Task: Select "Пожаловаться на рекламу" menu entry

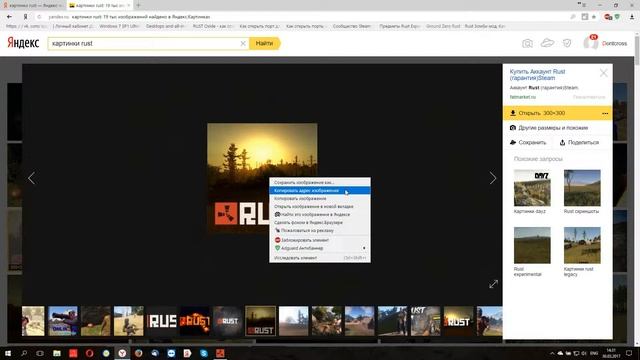Action: coord(320,231)
